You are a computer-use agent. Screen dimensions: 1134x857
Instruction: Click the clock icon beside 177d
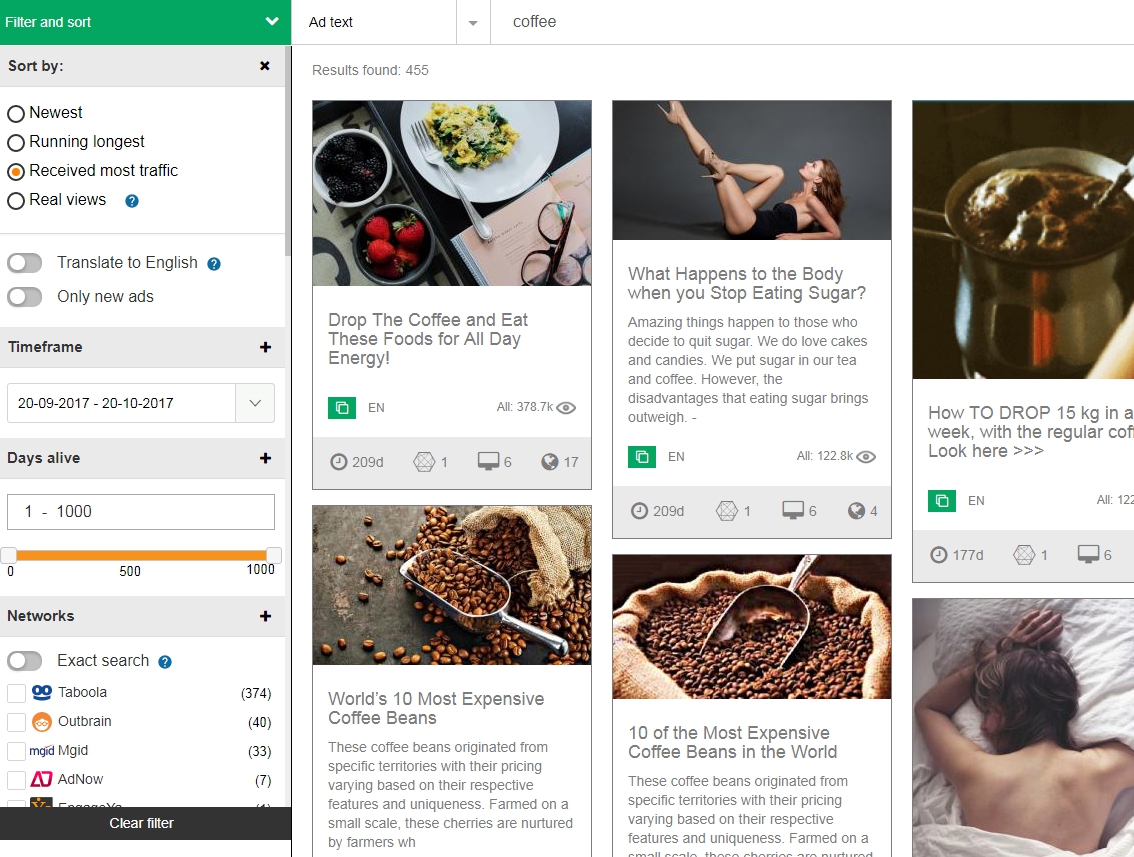939,555
